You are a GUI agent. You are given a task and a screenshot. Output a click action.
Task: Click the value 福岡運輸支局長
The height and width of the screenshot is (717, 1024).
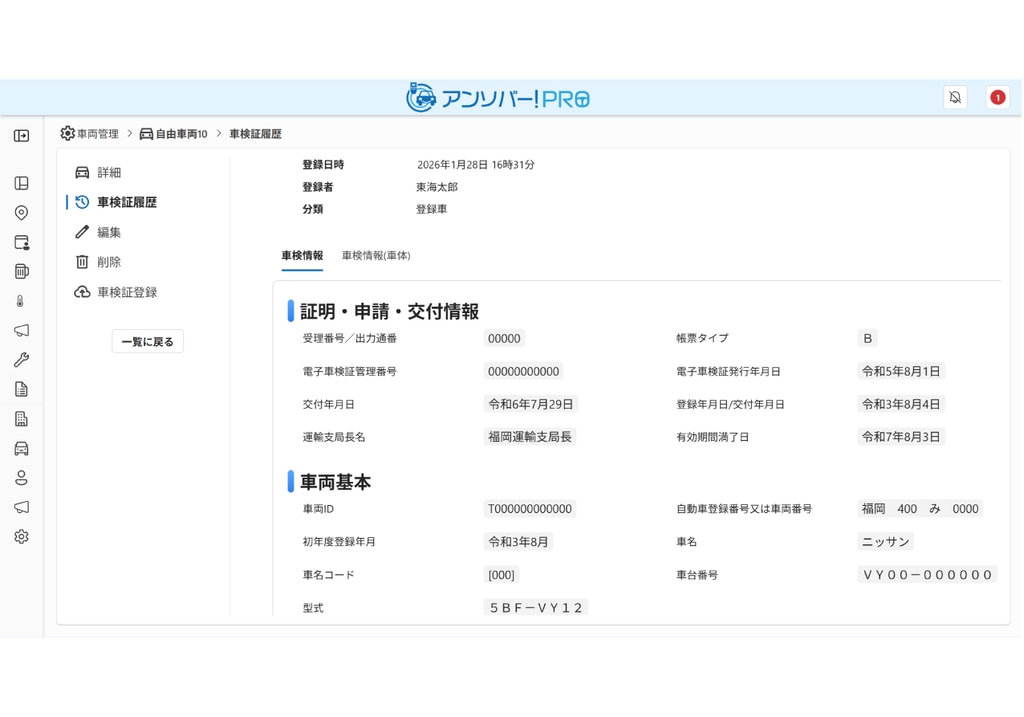tap(530, 437)
